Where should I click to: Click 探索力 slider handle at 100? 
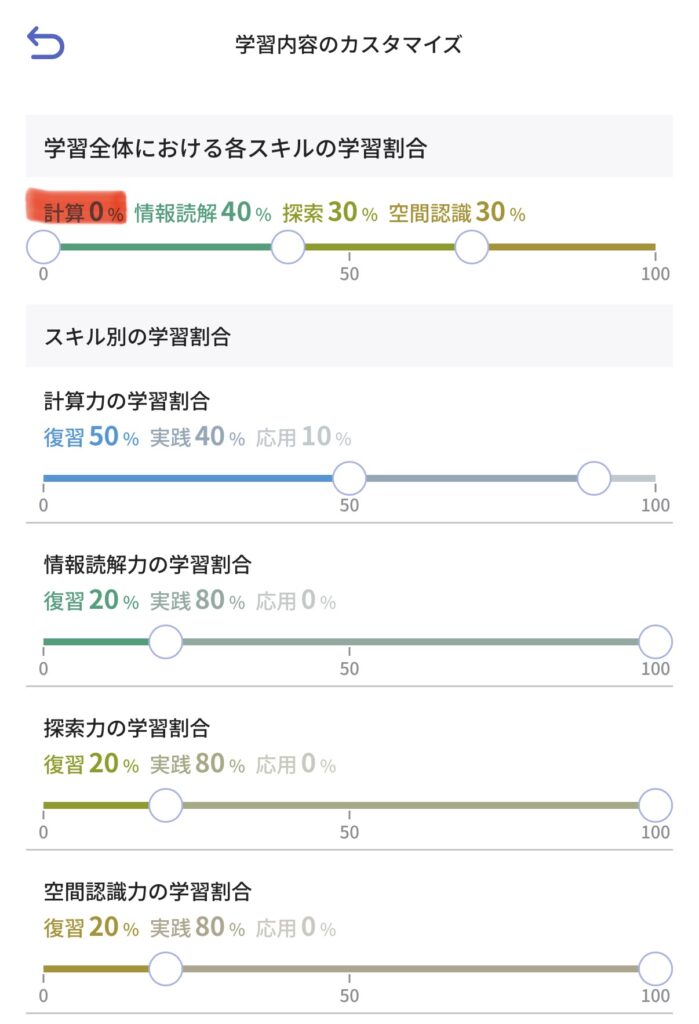(x=655, y=804)
